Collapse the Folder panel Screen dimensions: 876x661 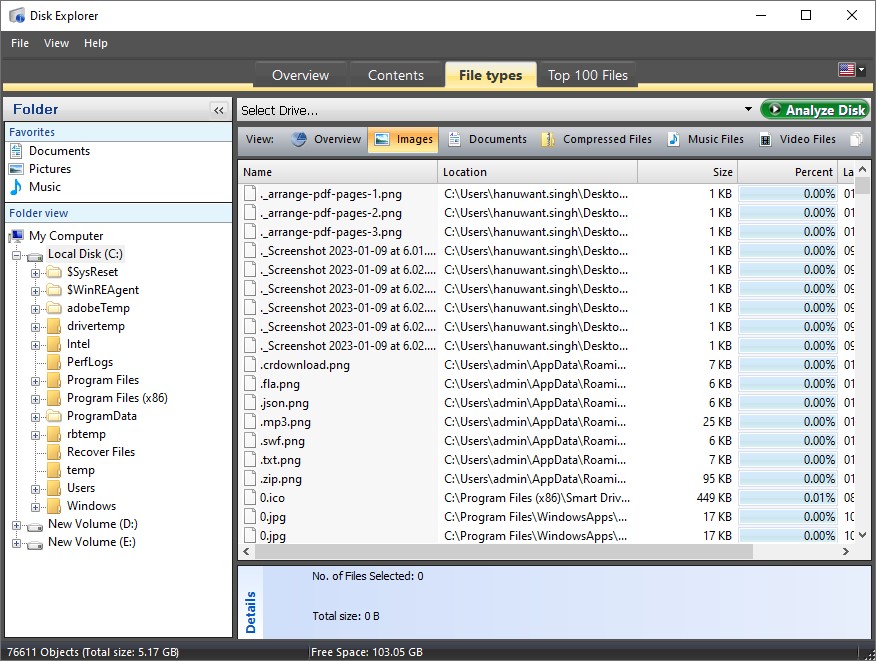219,110
